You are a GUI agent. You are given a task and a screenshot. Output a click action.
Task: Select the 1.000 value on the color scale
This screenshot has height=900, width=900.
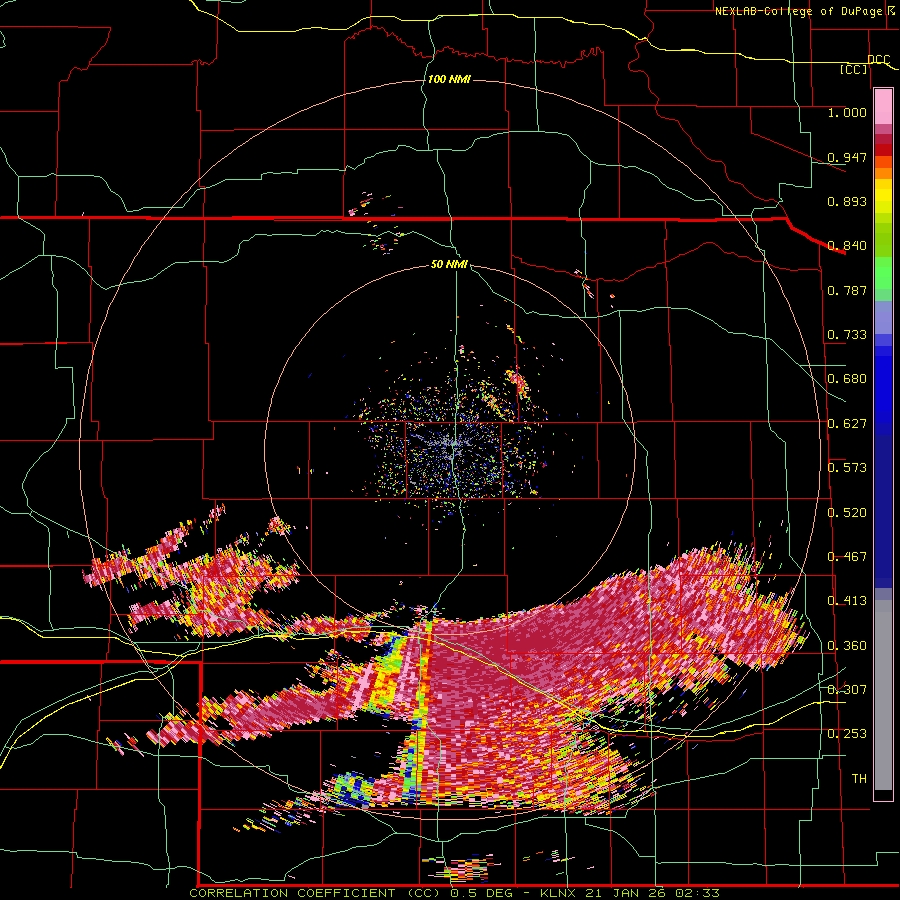pyautogui.click(x=847, y=113)
